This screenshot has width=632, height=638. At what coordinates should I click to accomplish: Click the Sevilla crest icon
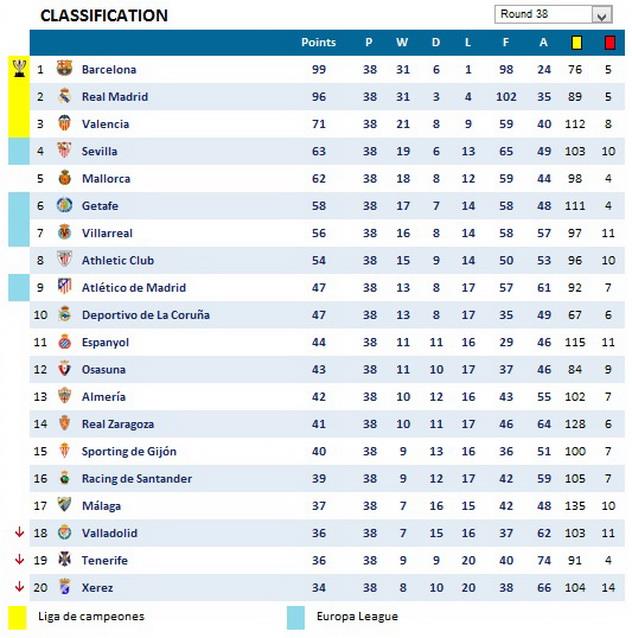[65, 151]
